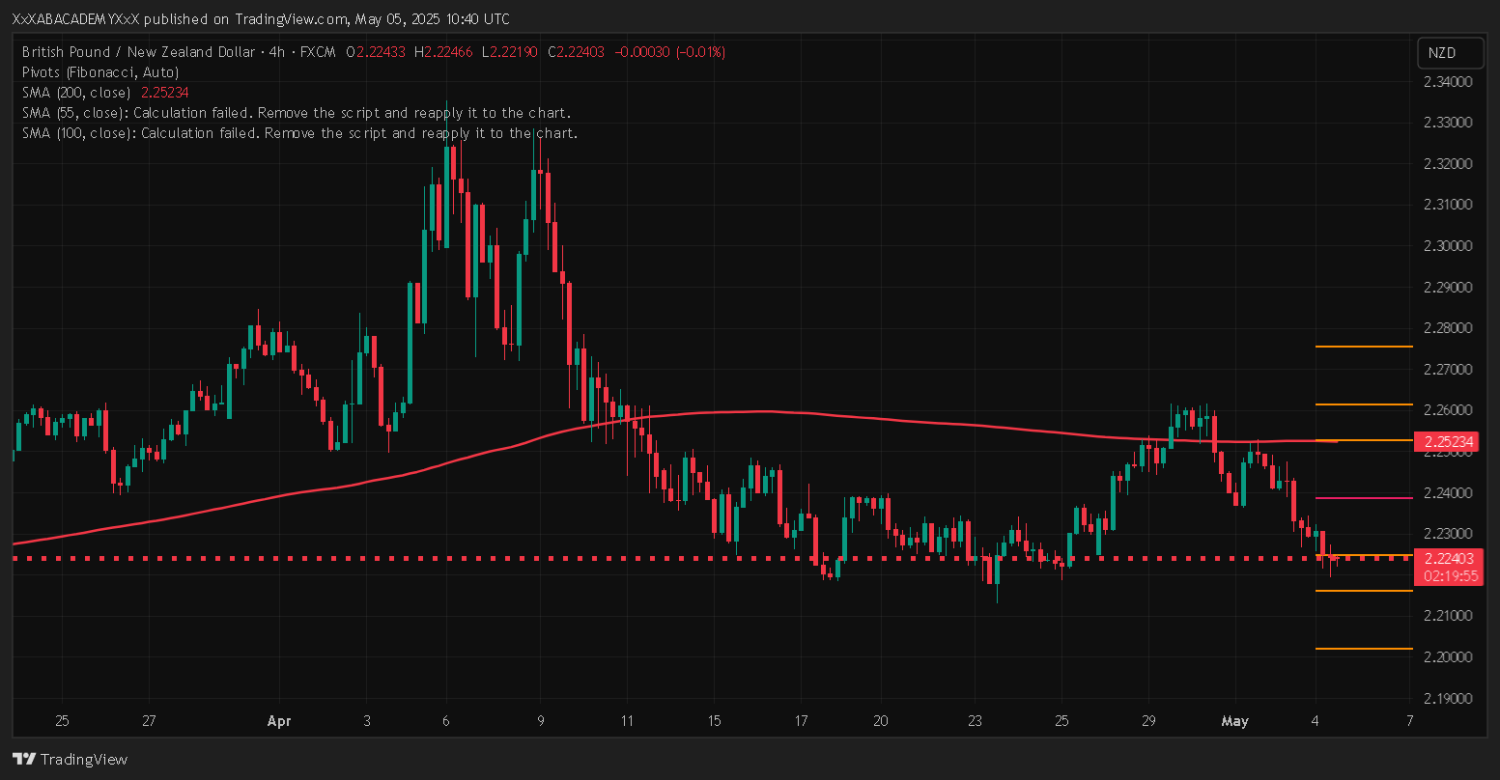
Task: Click the May label on the time axis
Action: point(1235,720)
